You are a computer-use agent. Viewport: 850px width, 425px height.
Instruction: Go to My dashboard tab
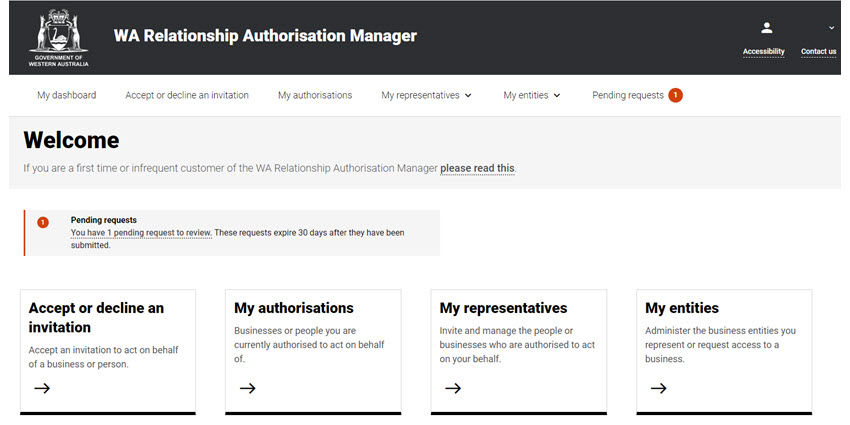pos(67,95)
